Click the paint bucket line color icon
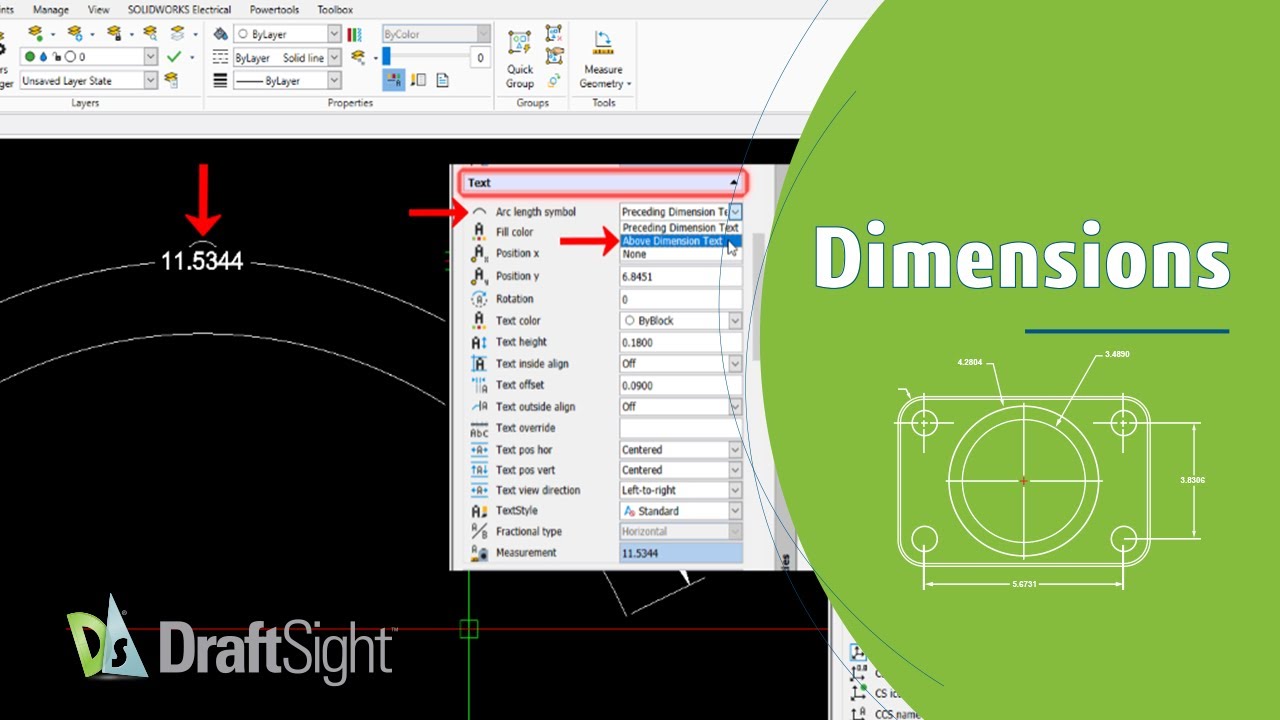 coord(221,34)
